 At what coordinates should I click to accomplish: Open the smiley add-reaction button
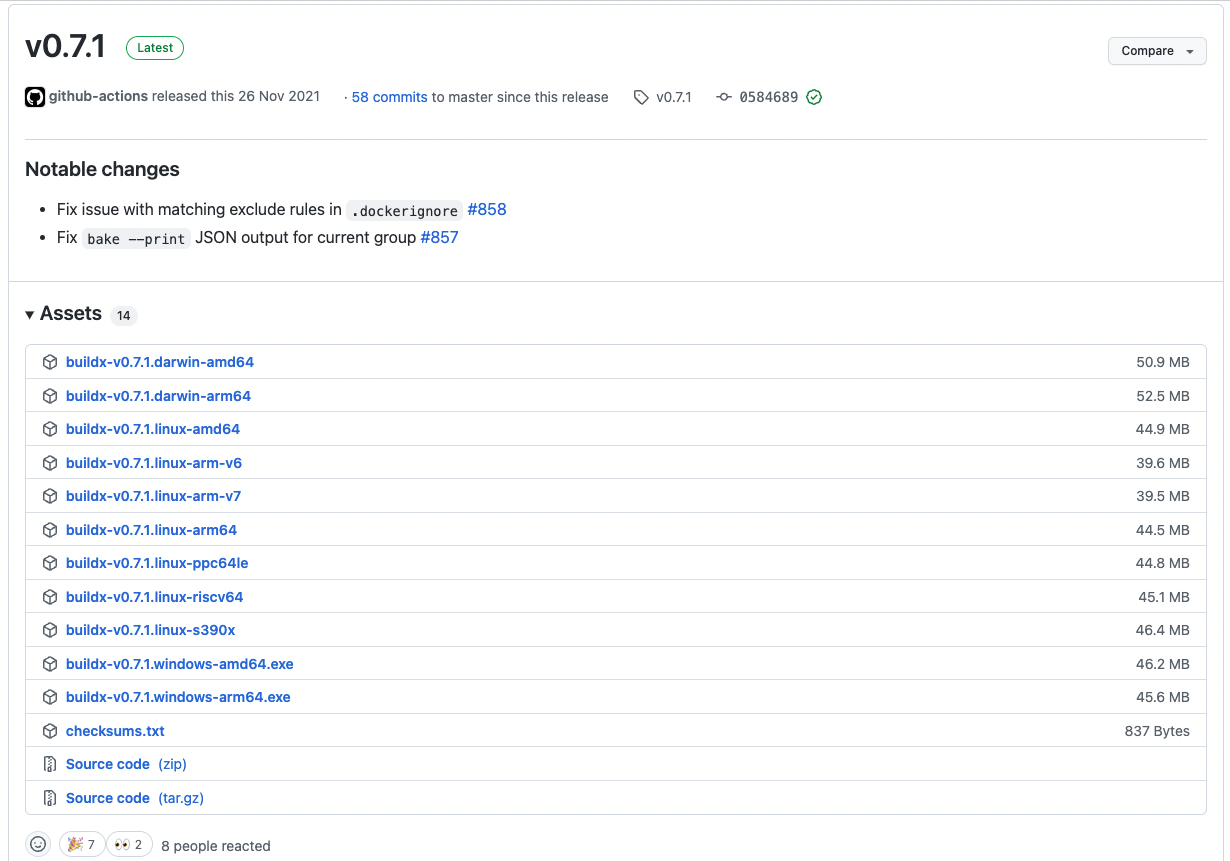coord(38,845)
